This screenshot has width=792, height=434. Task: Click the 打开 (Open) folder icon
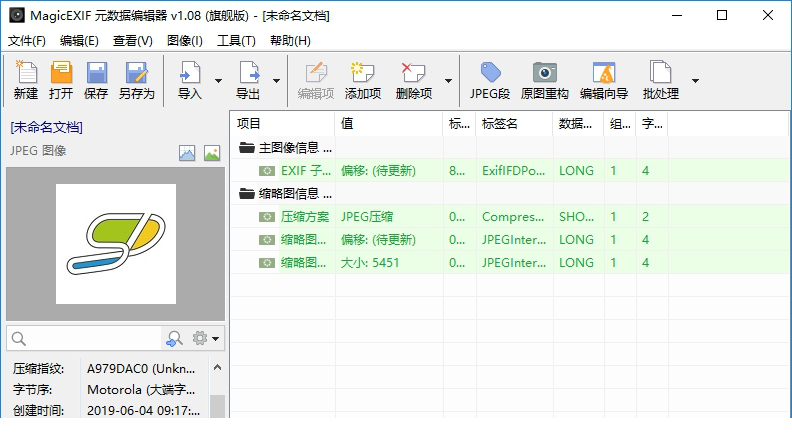[x=61, y=73]
